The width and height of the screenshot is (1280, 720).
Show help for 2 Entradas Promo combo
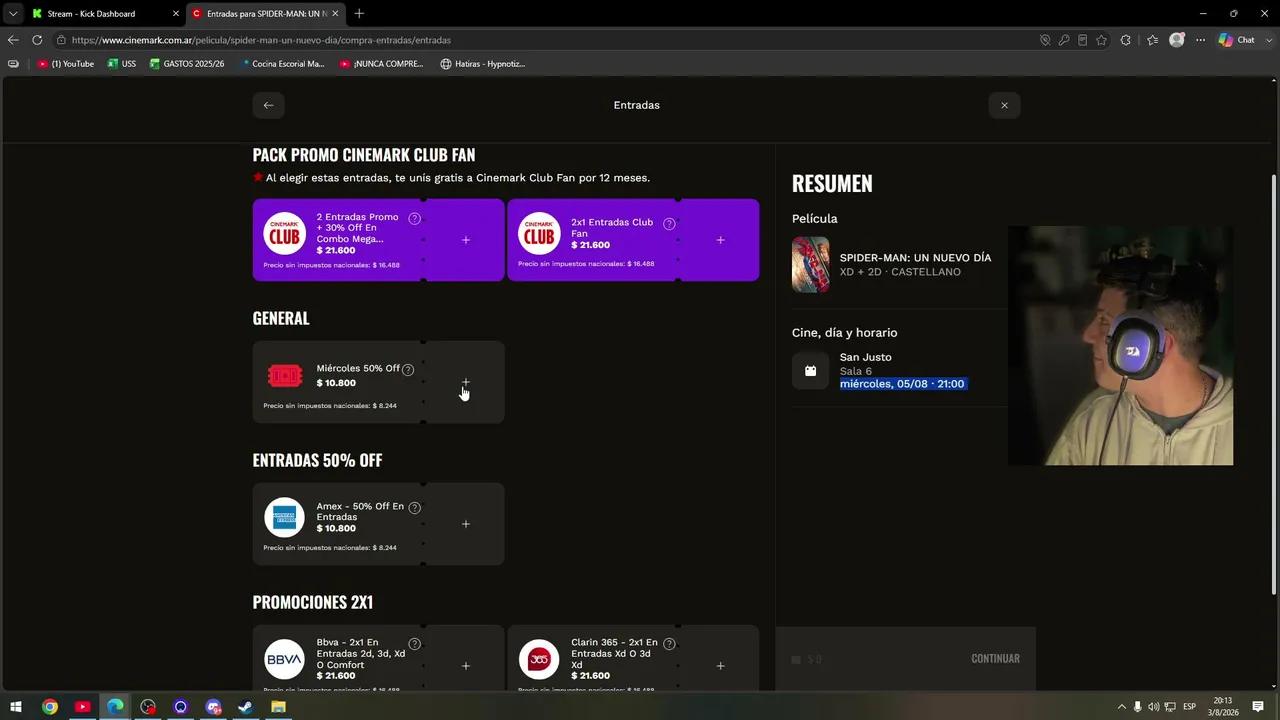(414, 219)
